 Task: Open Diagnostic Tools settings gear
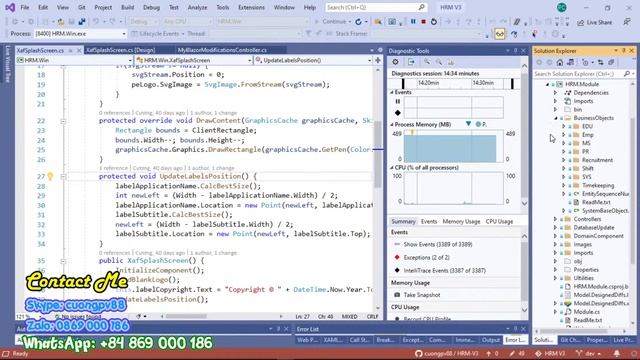[x=395, y=62]
